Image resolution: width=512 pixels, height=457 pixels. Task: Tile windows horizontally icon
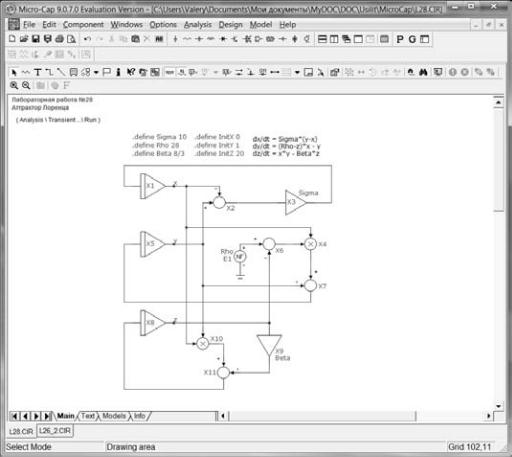[x=322, y=39]
